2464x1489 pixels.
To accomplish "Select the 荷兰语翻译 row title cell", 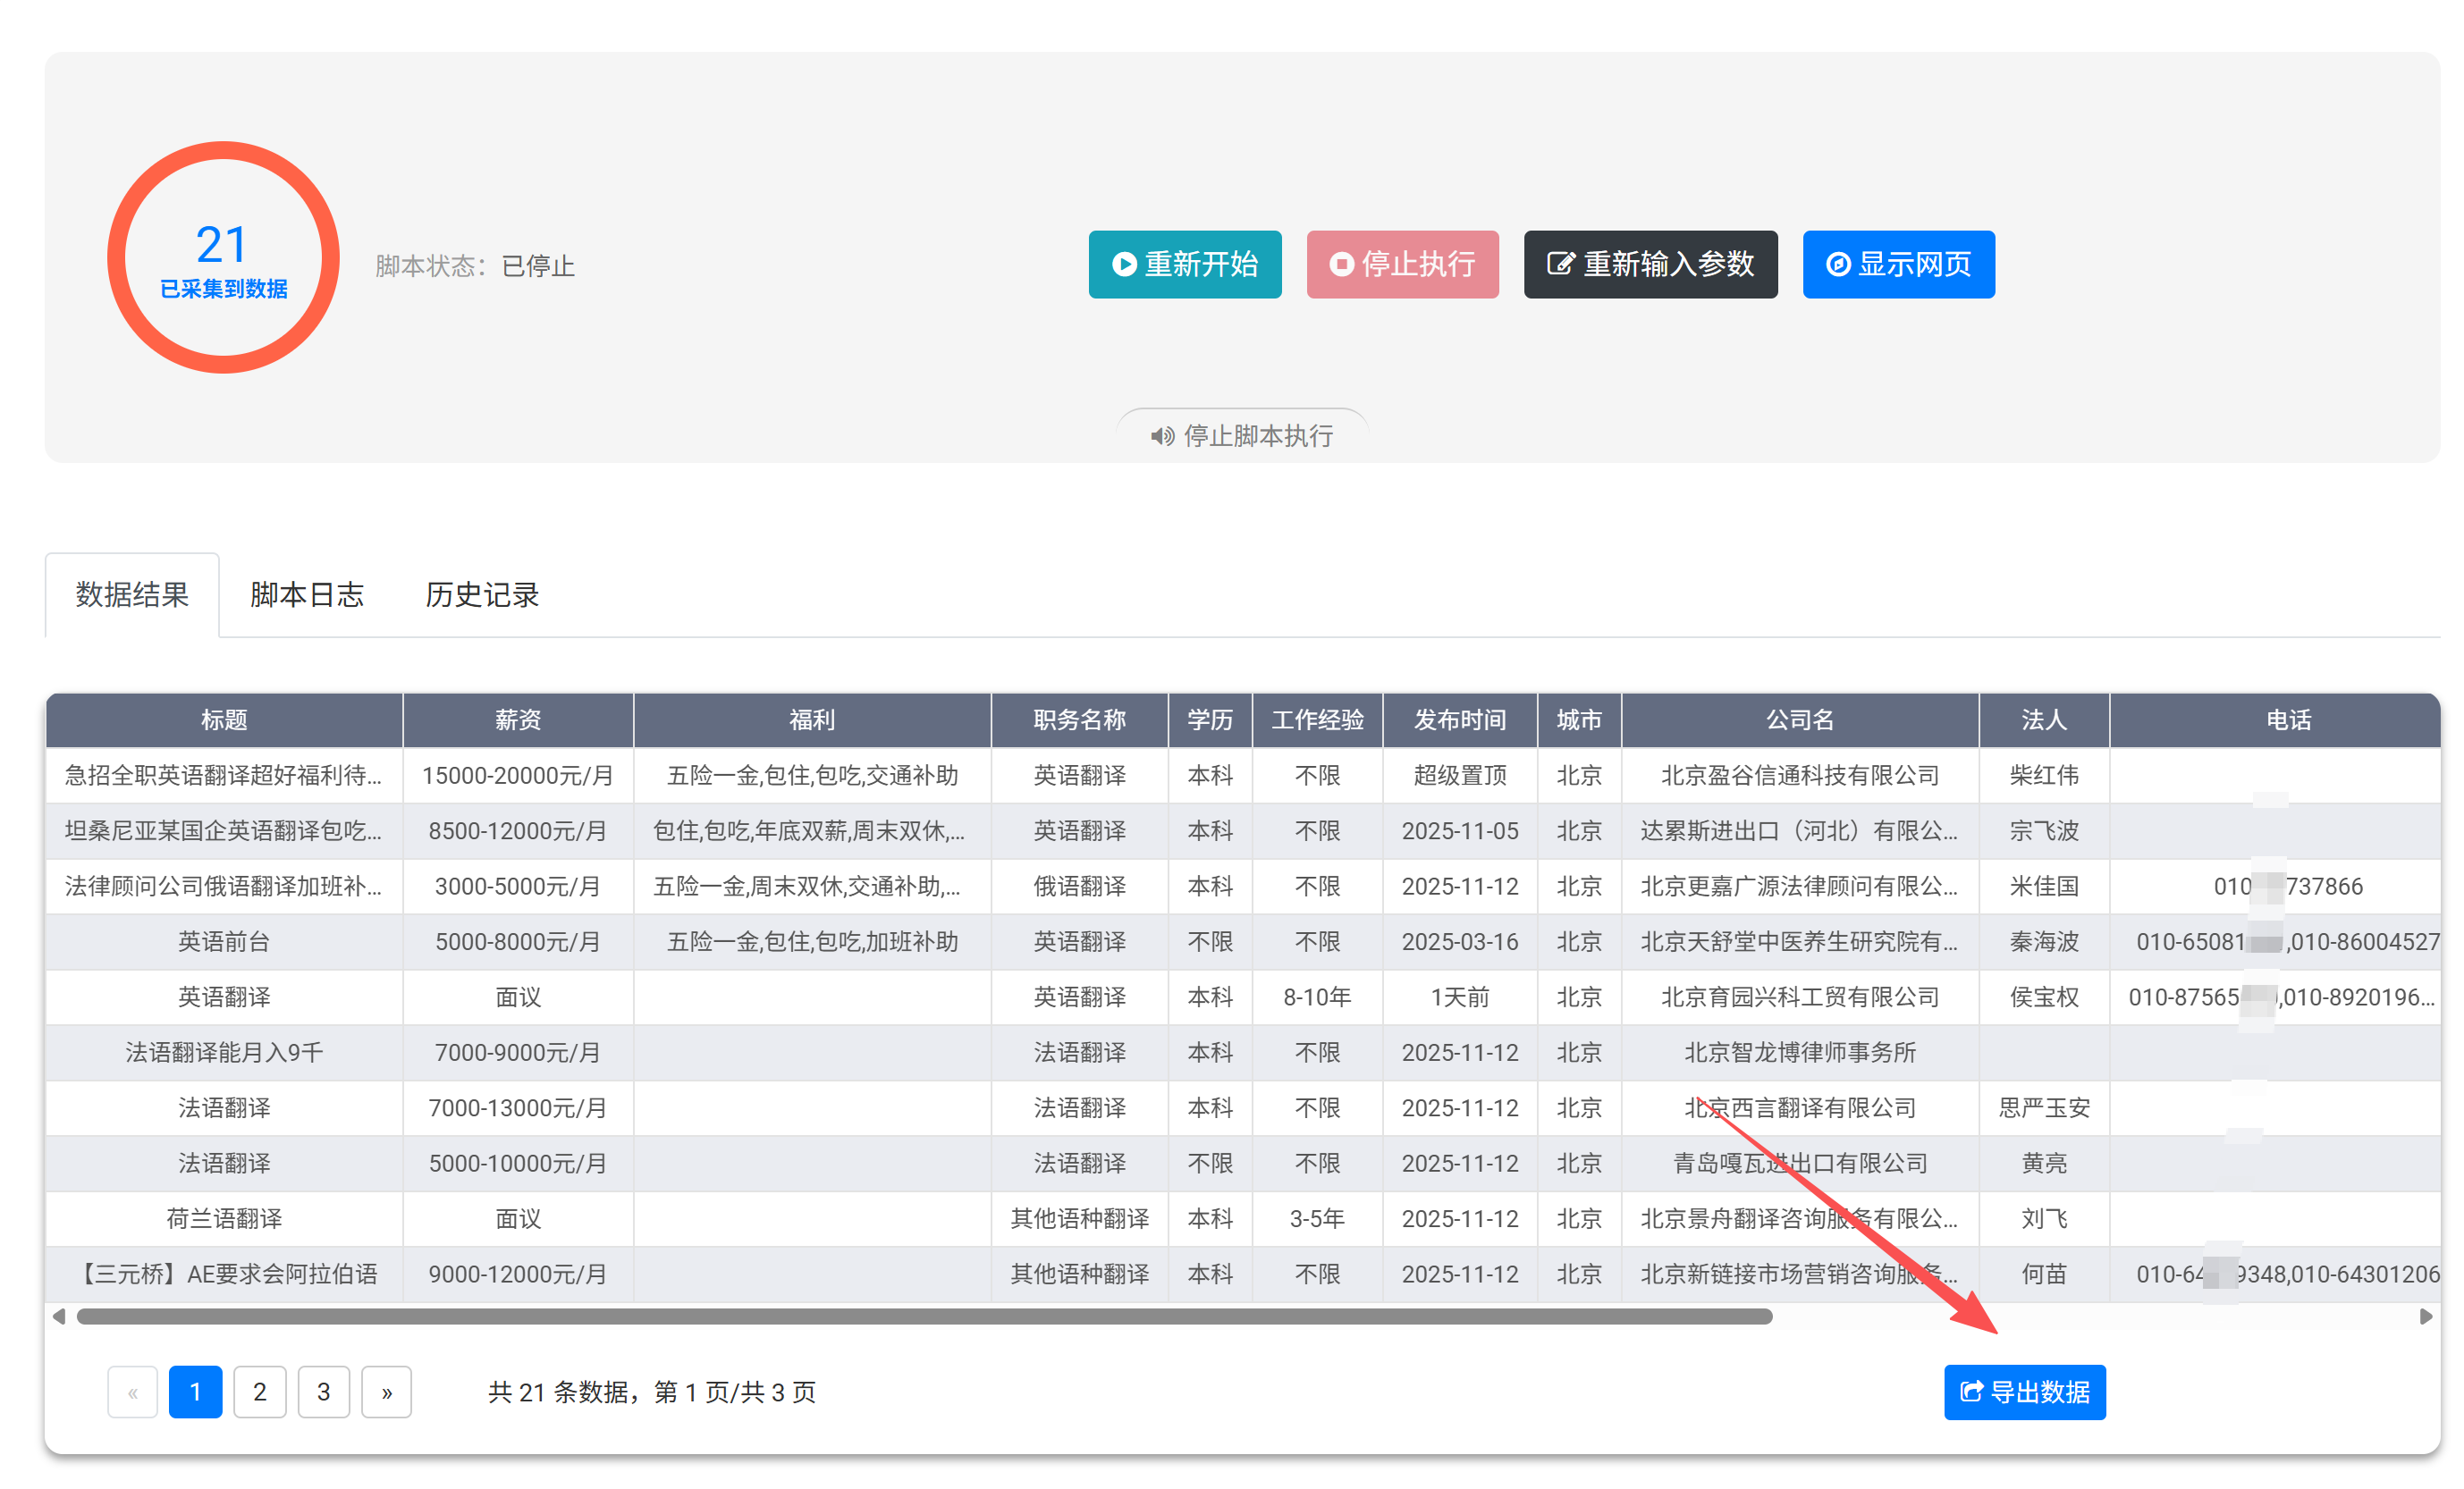I will tap(224, 1218).
